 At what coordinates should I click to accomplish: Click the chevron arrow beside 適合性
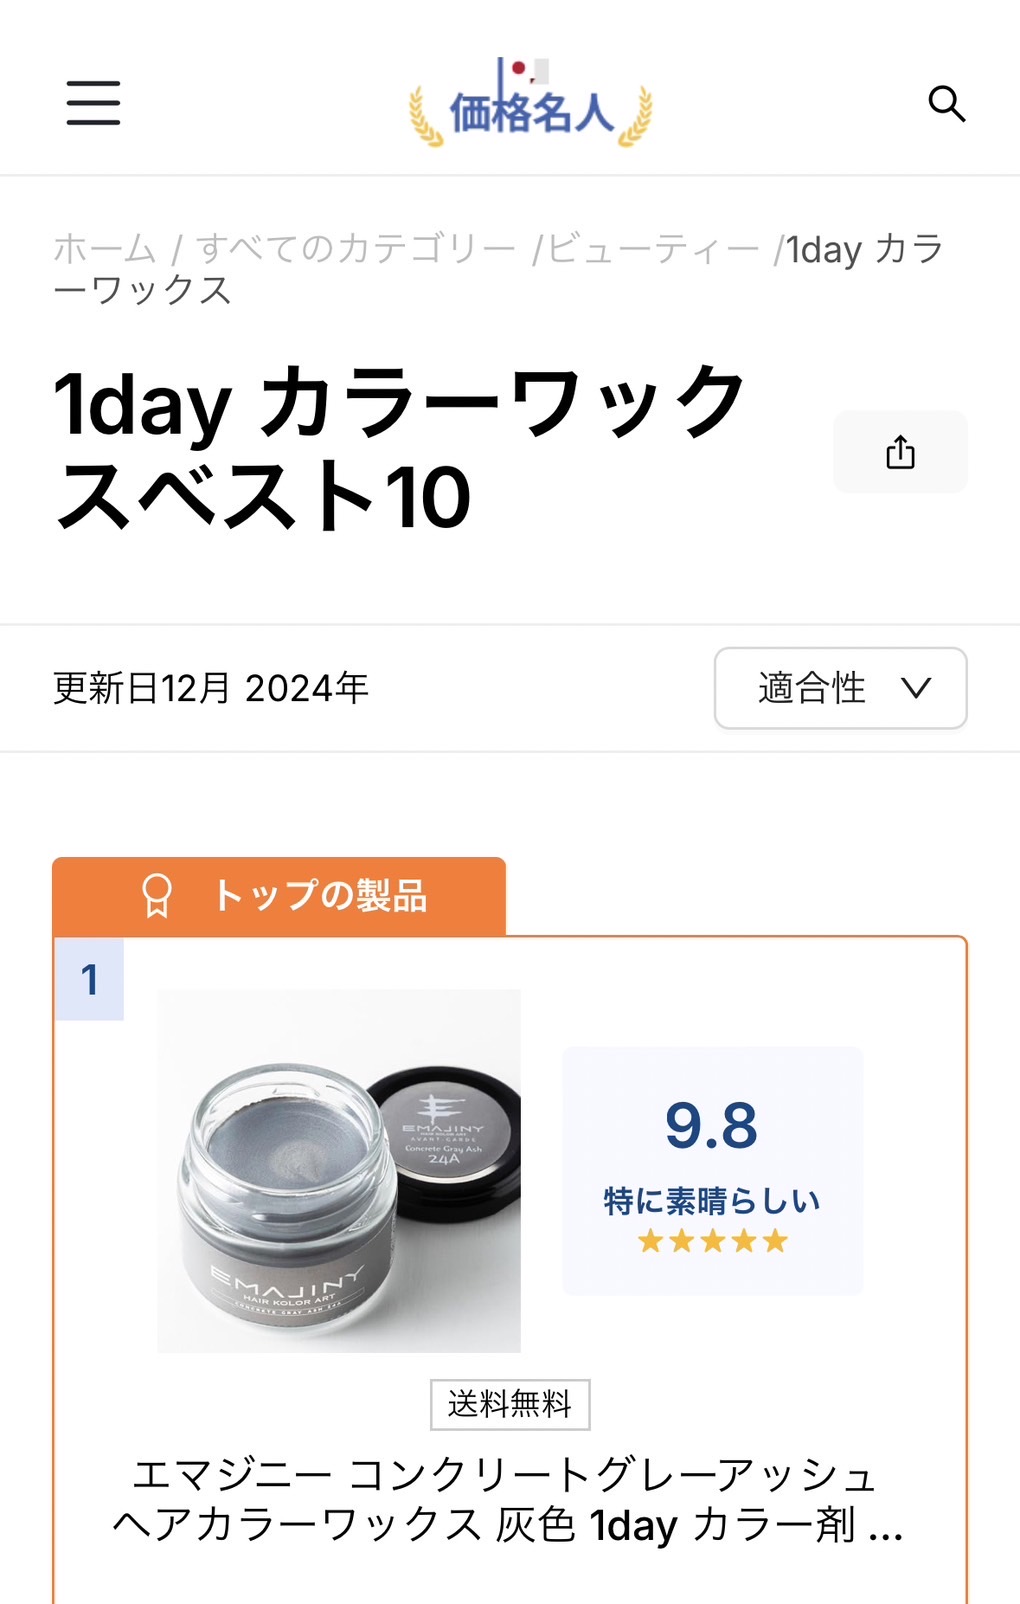[916, 688]
